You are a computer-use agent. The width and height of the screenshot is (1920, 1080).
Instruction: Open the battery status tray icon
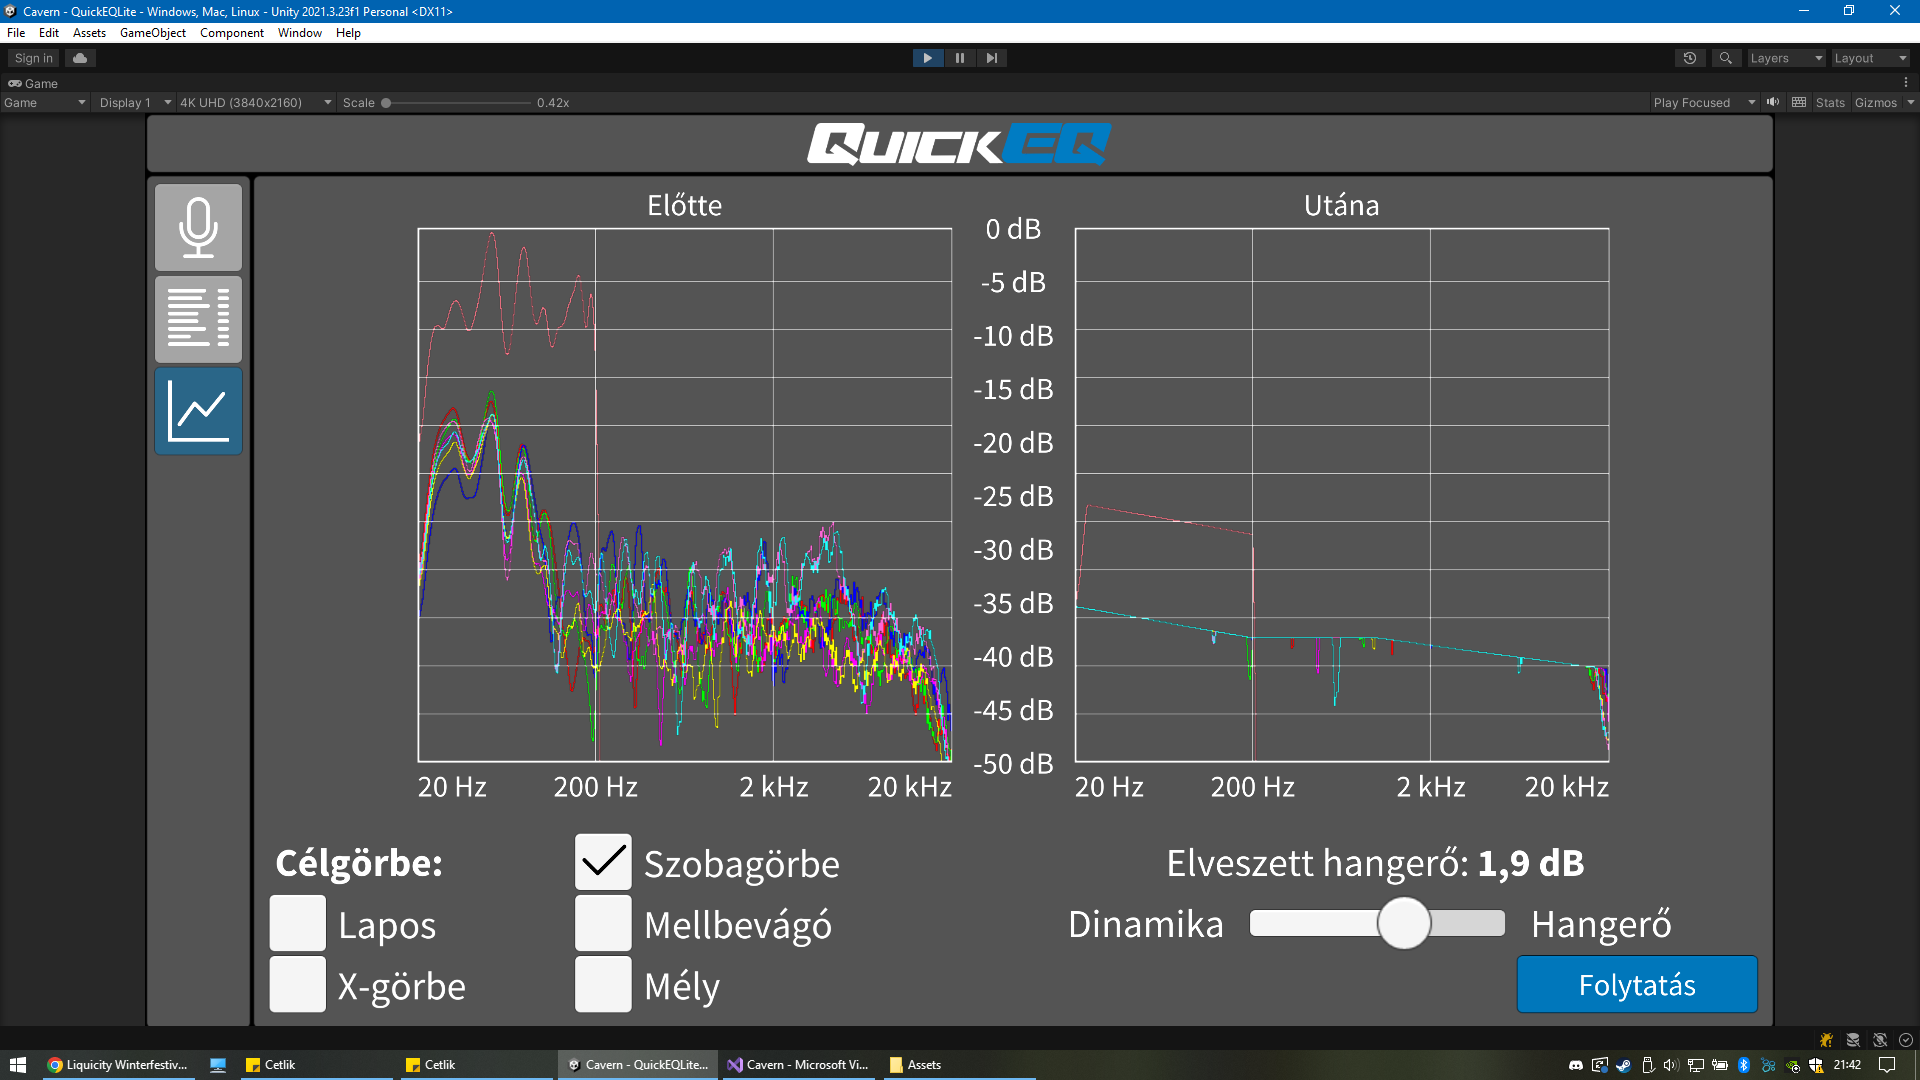click(x=1720, y=1065)
